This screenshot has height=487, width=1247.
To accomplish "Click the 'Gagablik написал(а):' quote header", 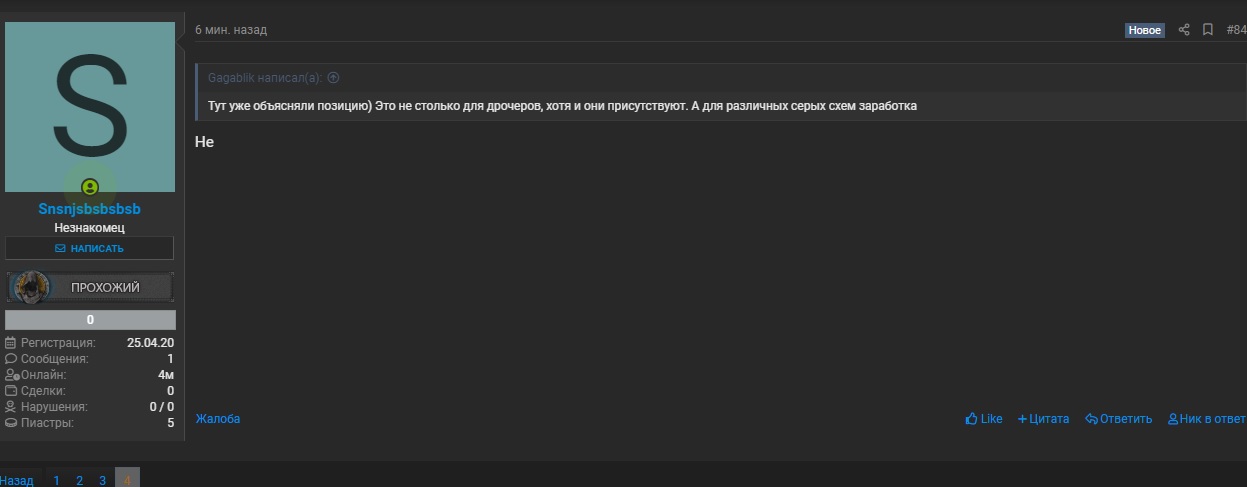I will click(x=265, y=78).
